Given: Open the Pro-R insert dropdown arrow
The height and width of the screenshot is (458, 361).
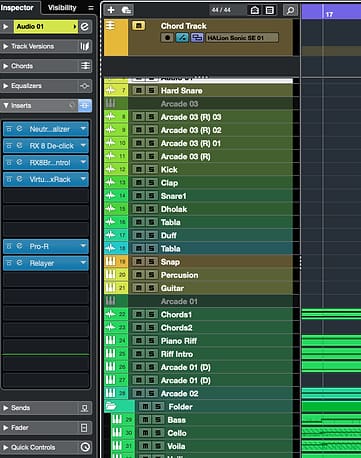Looking at the screenshot, I should coord(83,246).
